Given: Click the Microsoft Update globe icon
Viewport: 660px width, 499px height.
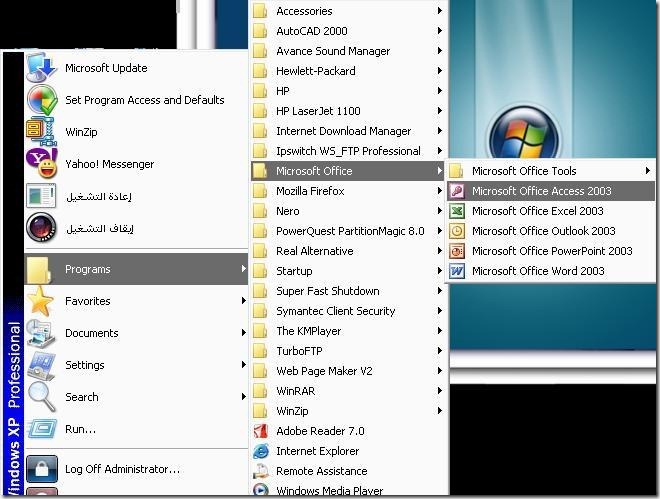Looking at the screenshot, I should 41,67.
